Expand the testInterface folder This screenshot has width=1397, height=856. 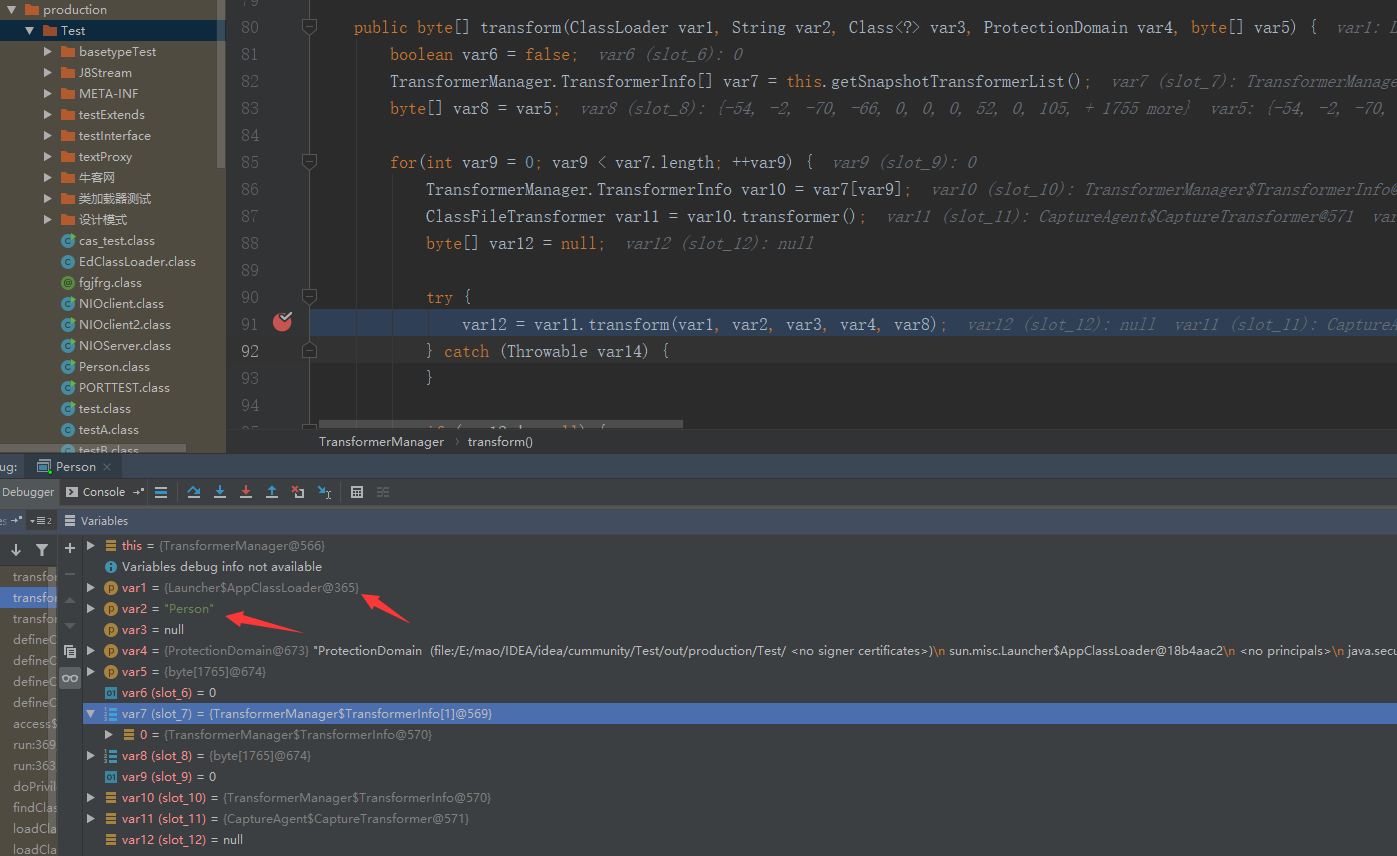(x=48, y=136)
